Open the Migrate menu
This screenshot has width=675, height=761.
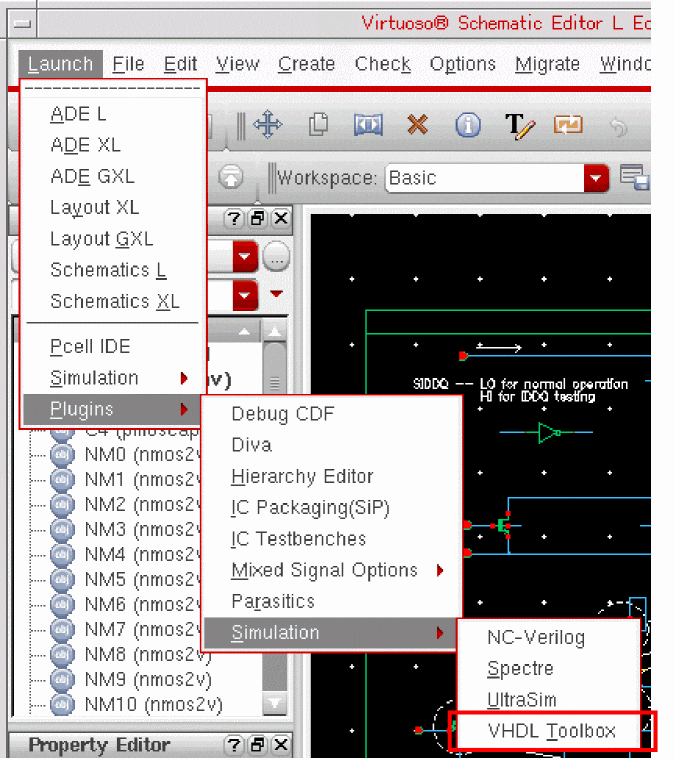[547, 64]
